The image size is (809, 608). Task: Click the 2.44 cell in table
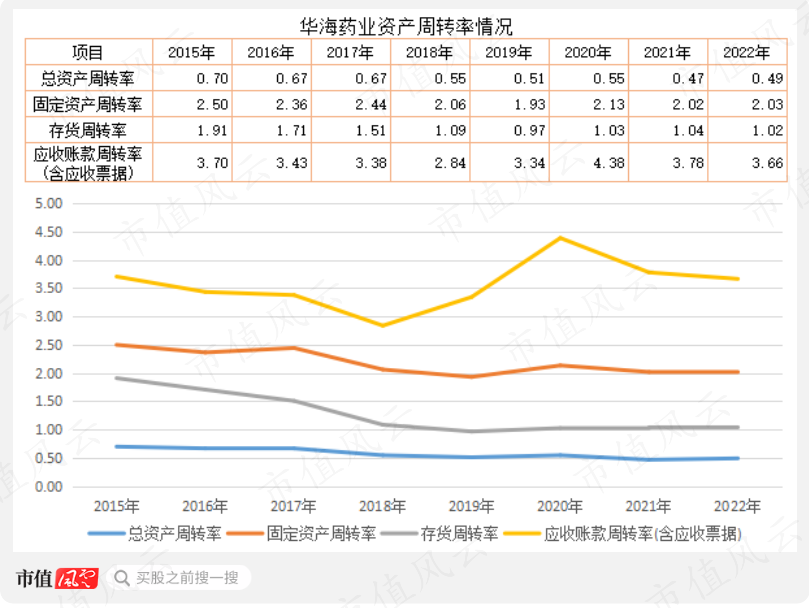pyautogui.click(x=351, y=104)
